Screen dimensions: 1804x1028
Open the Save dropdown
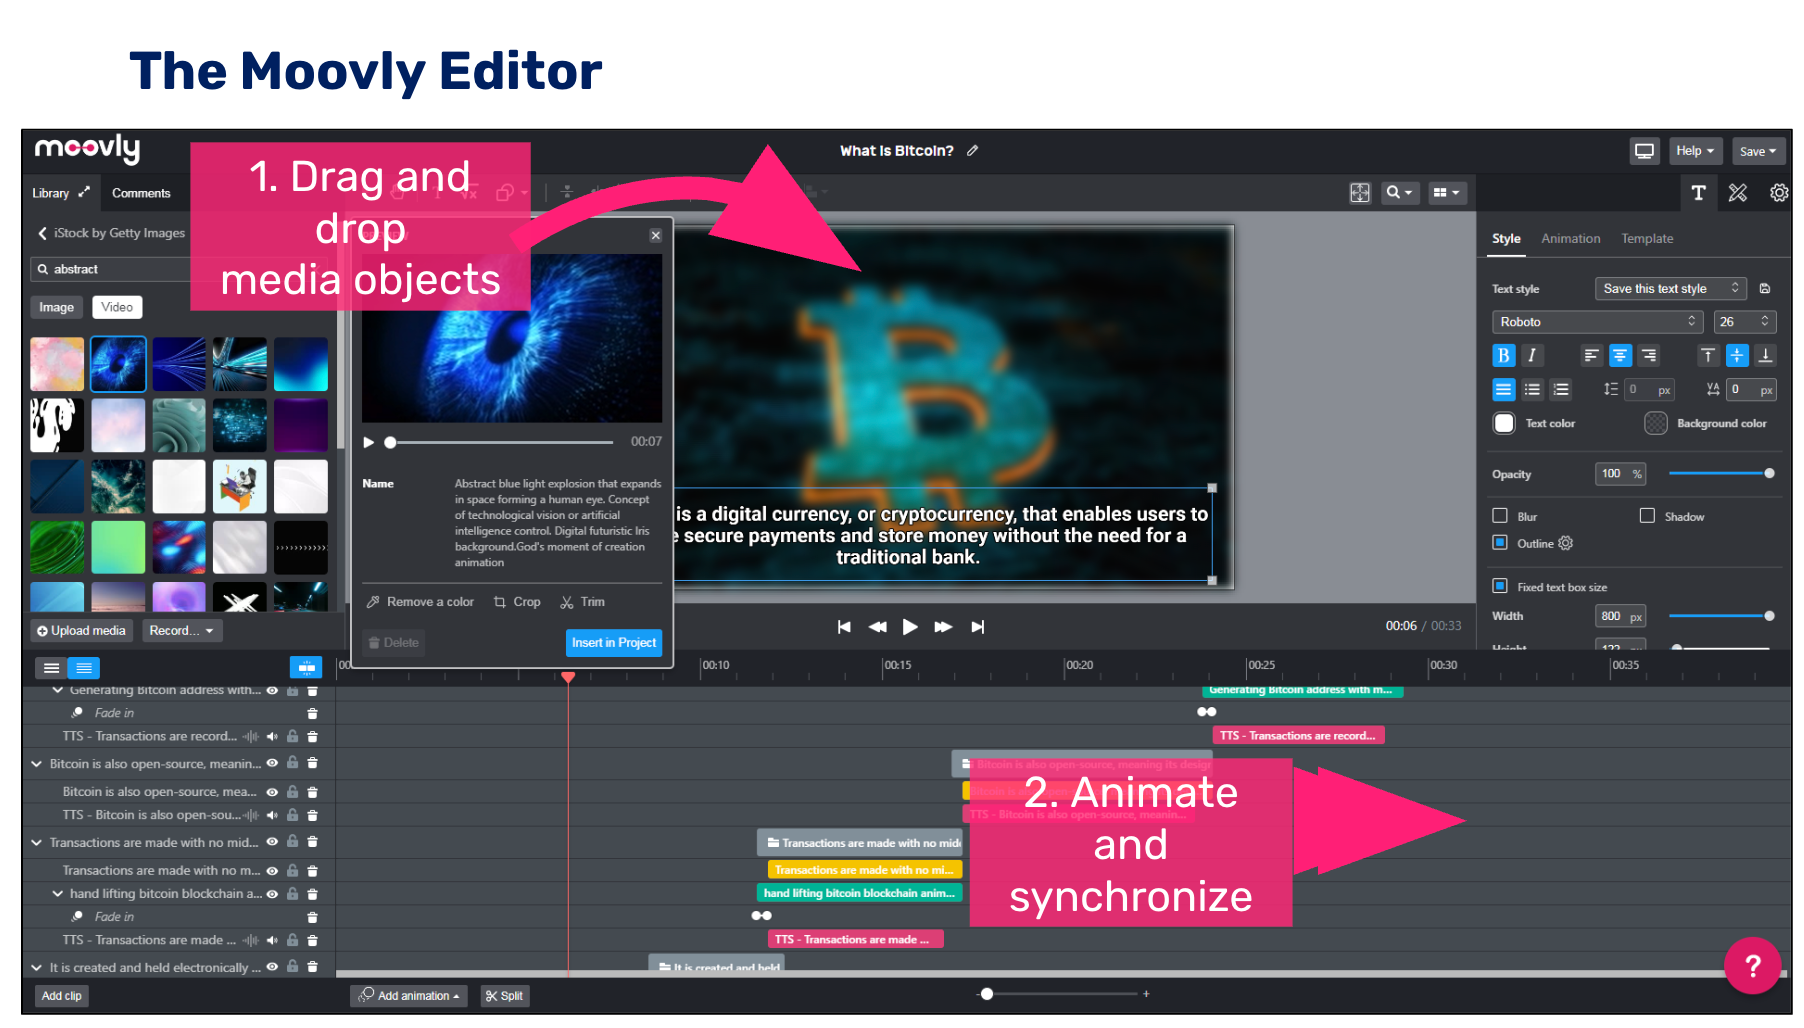pos(1758,151)
